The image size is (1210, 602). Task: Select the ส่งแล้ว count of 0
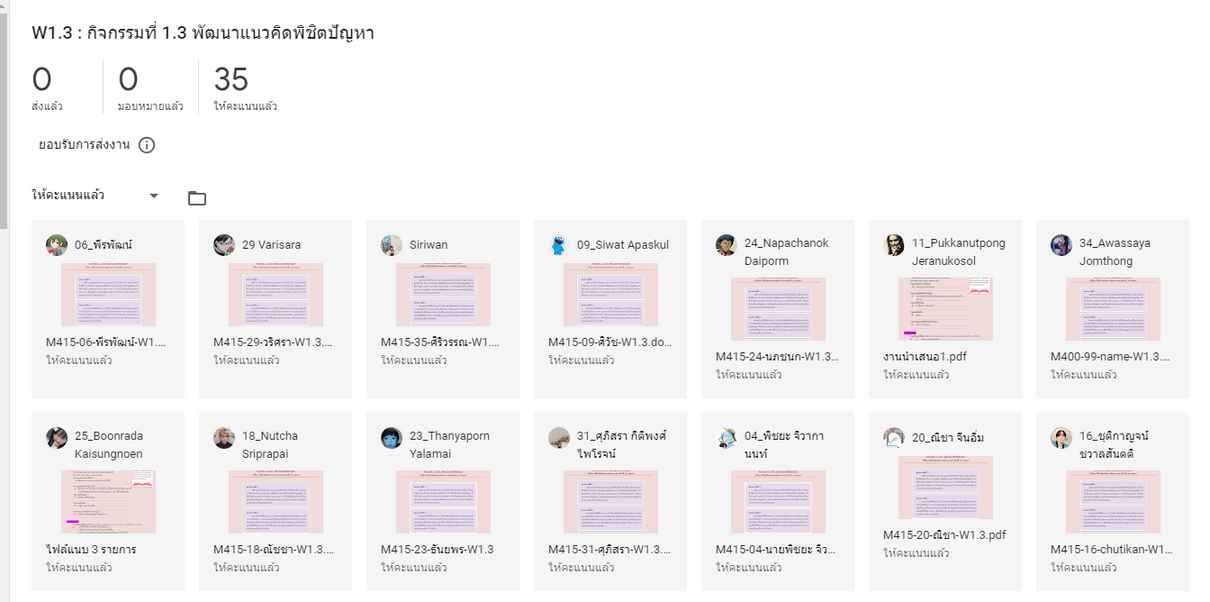42,80
